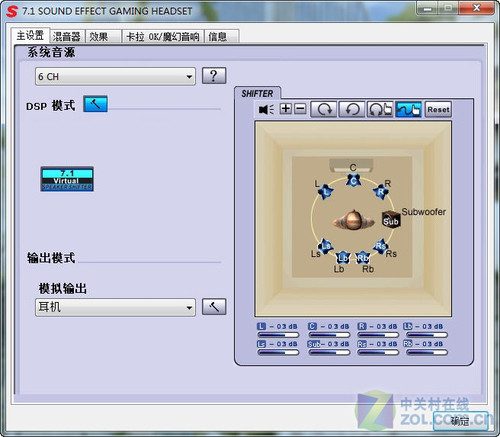Click the 7.1 Virtual Speaker Shifter icon

(x=67, y=179)
